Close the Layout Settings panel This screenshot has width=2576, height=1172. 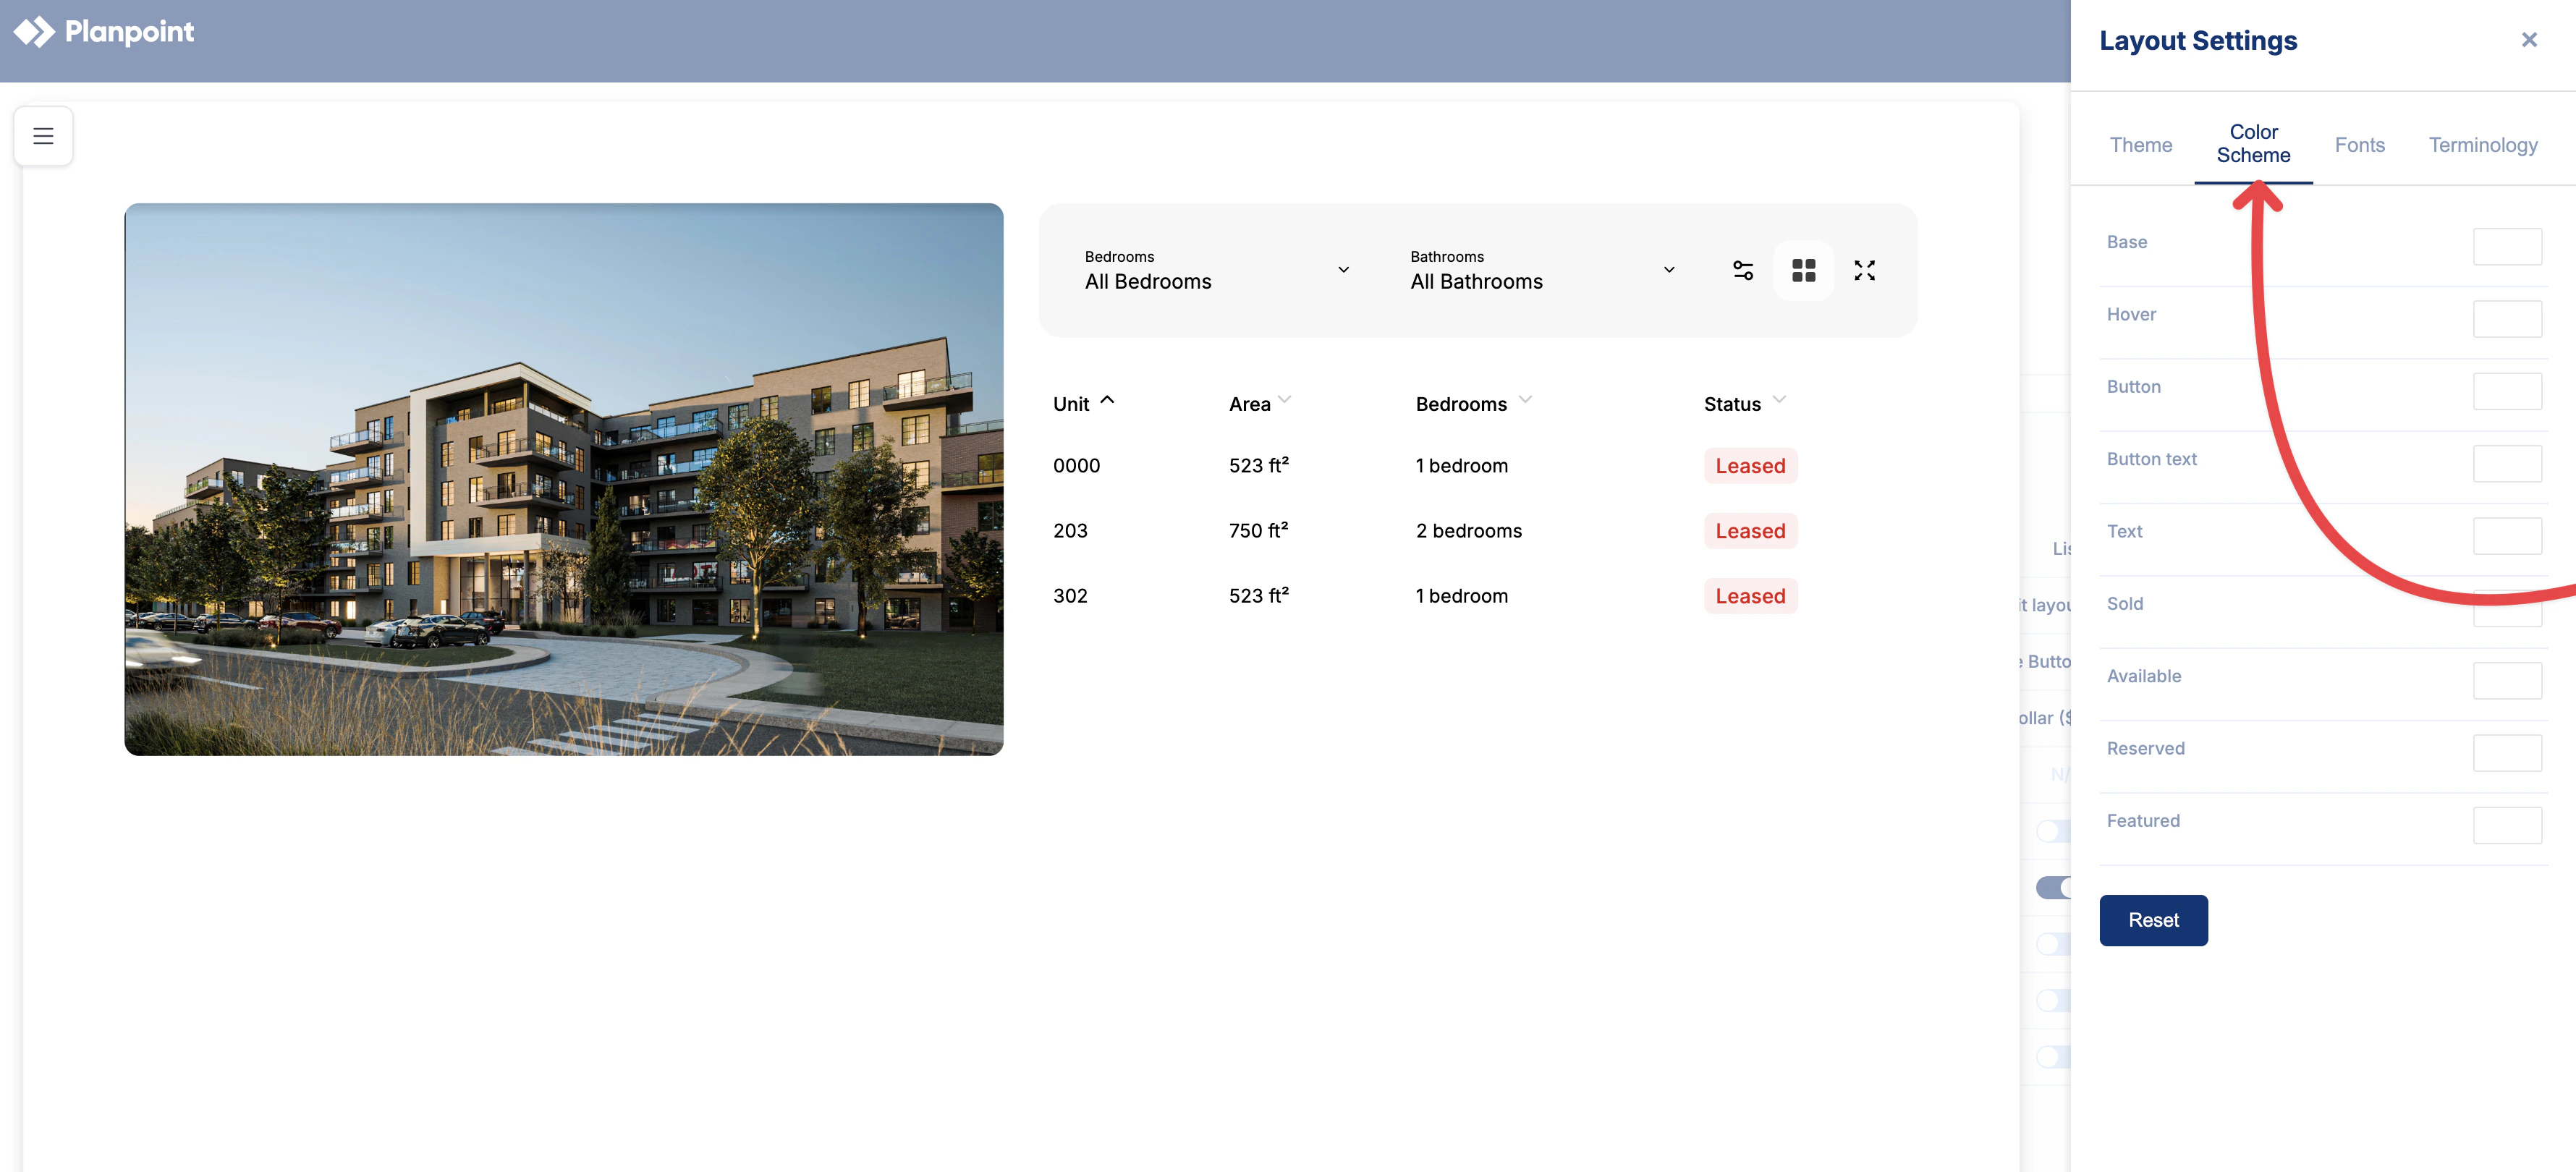2528,40
